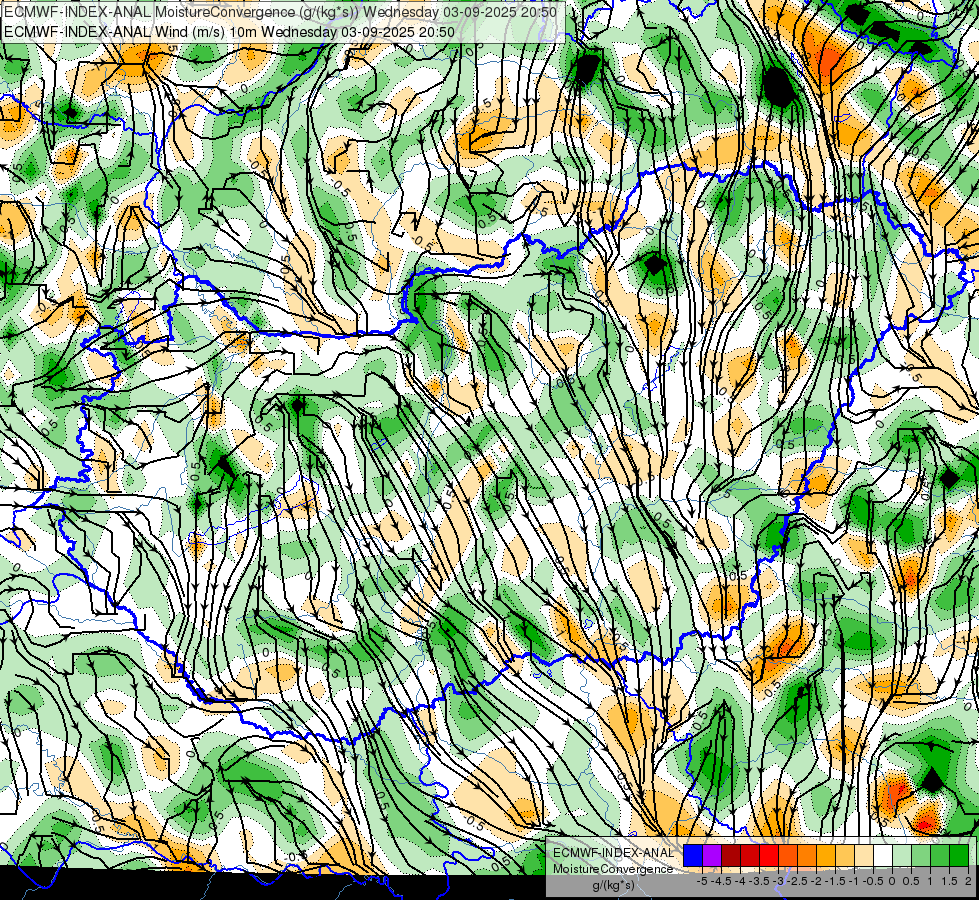The height and width of the screenshot is (900, 979).
Task: Click the -1 tick label in the legend
Action: (854, 881)
